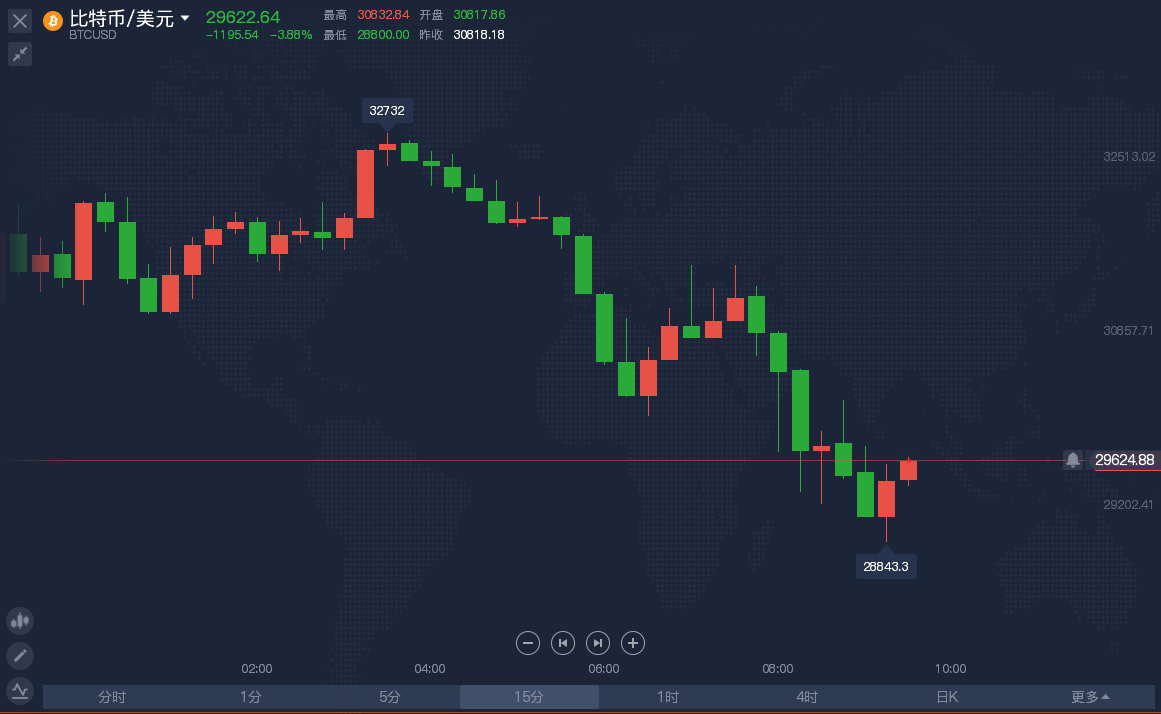Collapse the fullscreen chart view

20,53
